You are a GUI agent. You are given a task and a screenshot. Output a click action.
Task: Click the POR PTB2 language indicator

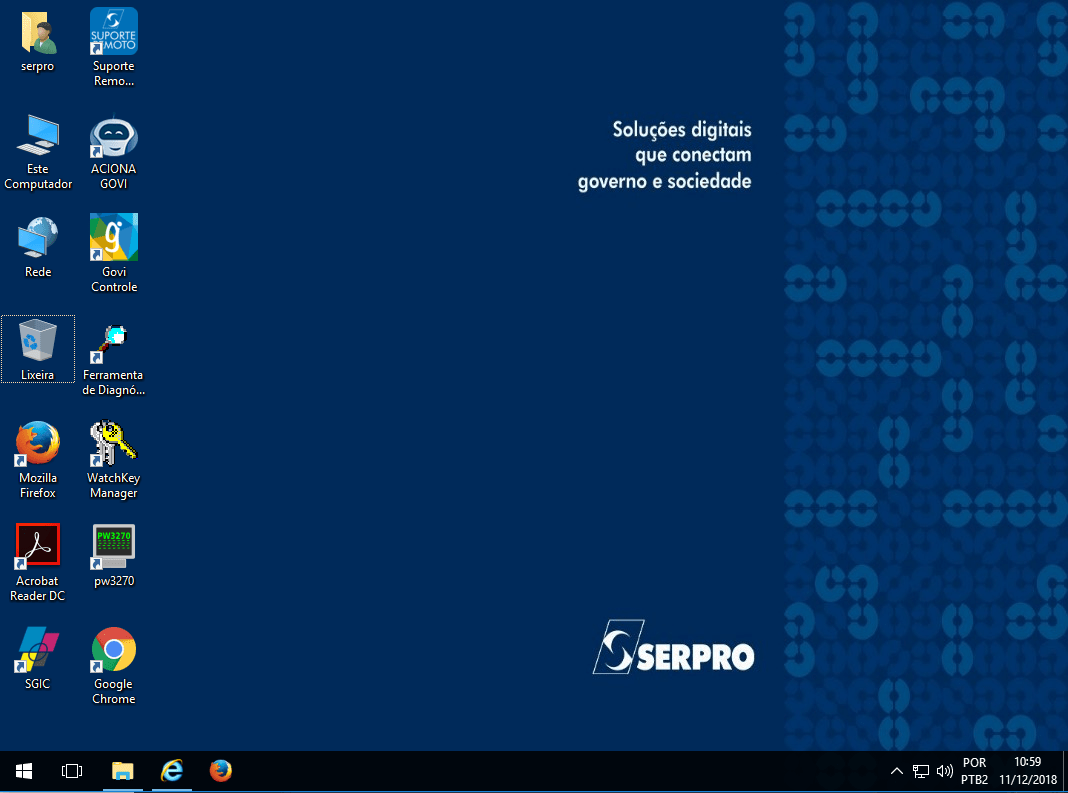point(974,771)
